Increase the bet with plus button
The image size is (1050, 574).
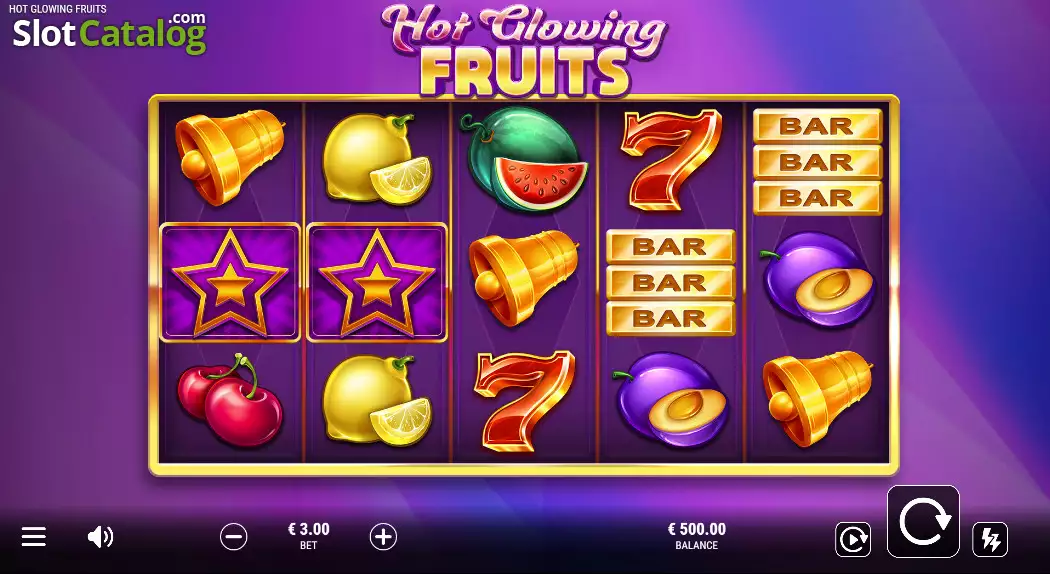click(x=383, y=536)
